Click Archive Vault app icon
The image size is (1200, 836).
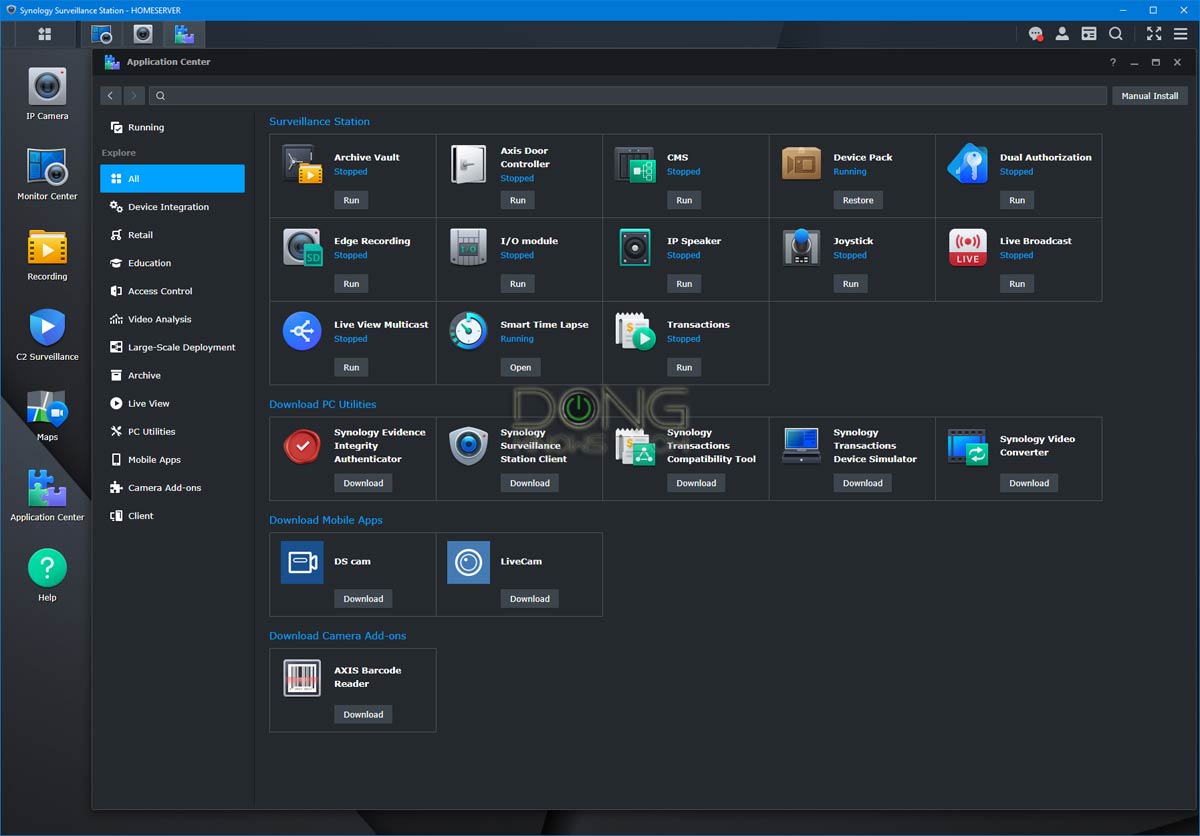302,164
